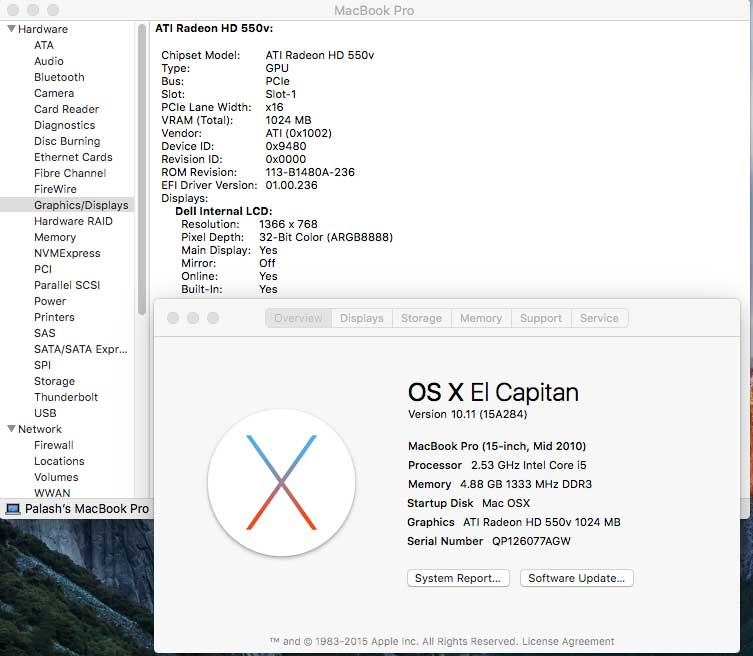
Task: Switch to the Displays tab
Action: (x=362, y=318)
